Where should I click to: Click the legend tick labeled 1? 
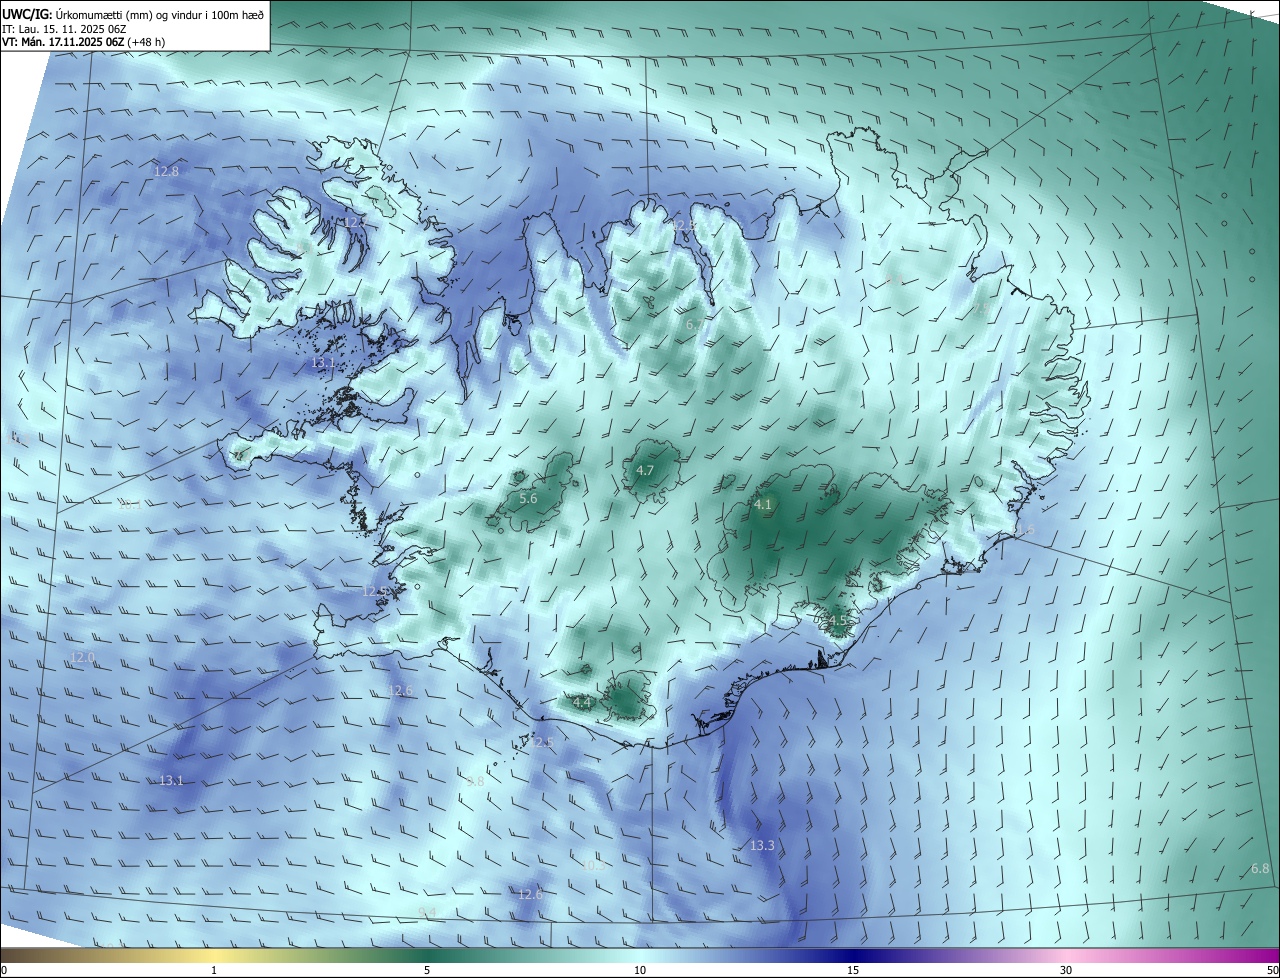[x=214, y=970]
